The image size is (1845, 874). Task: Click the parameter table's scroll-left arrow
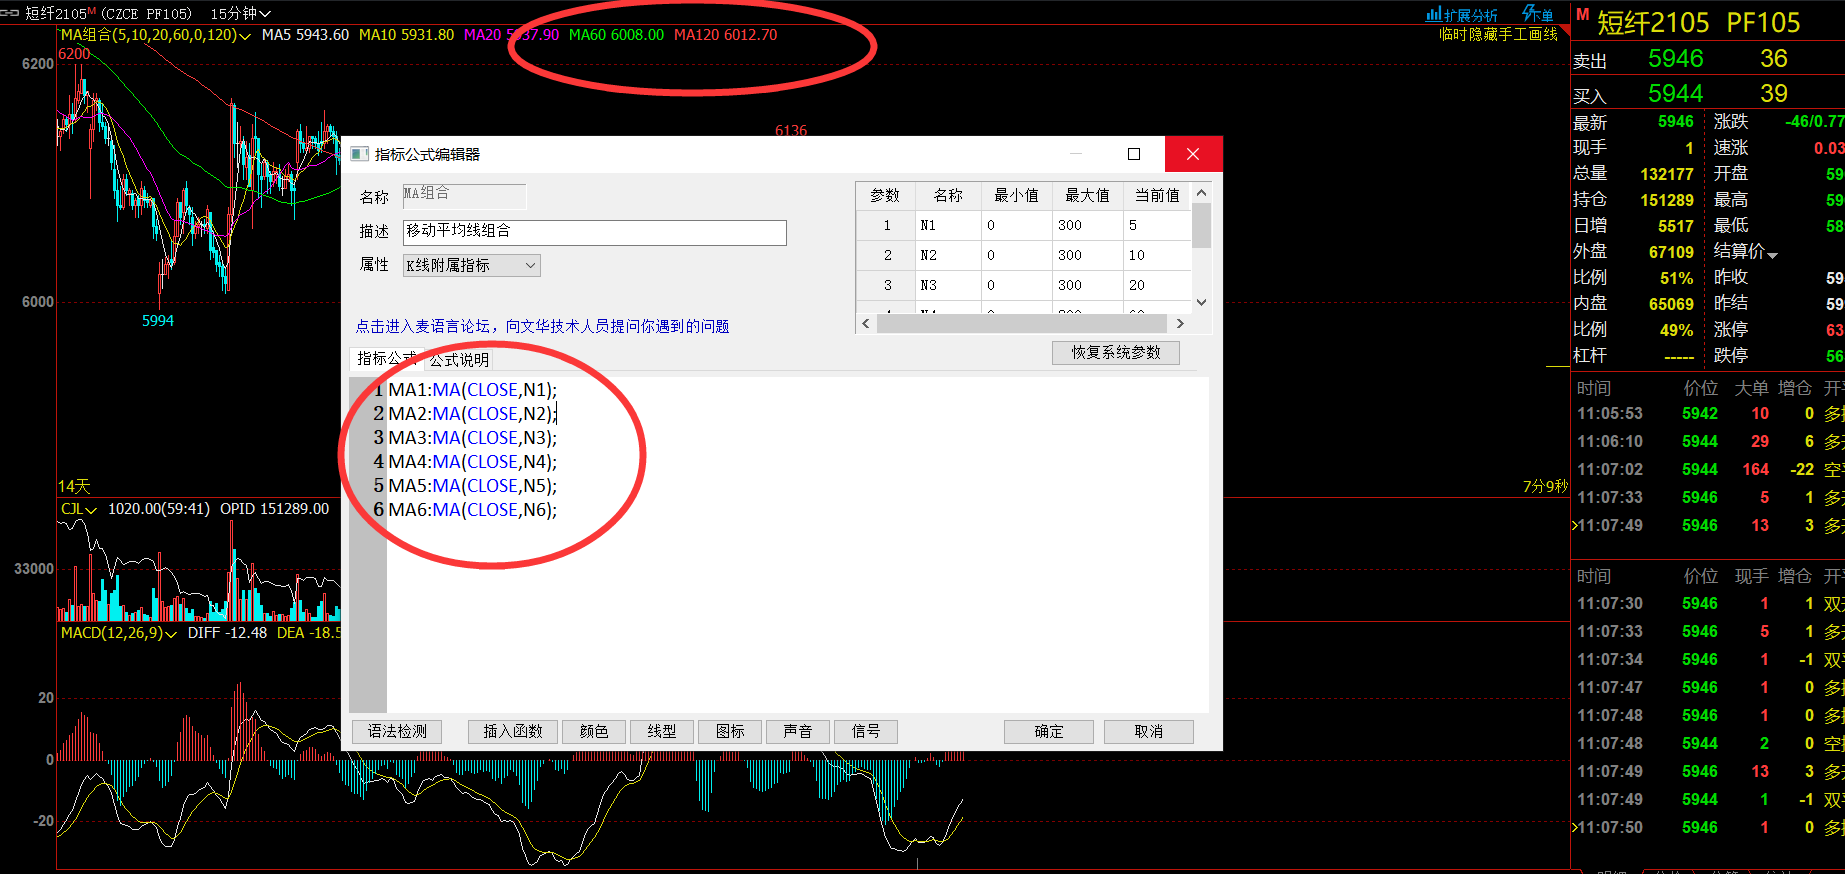tap(866, 323)
